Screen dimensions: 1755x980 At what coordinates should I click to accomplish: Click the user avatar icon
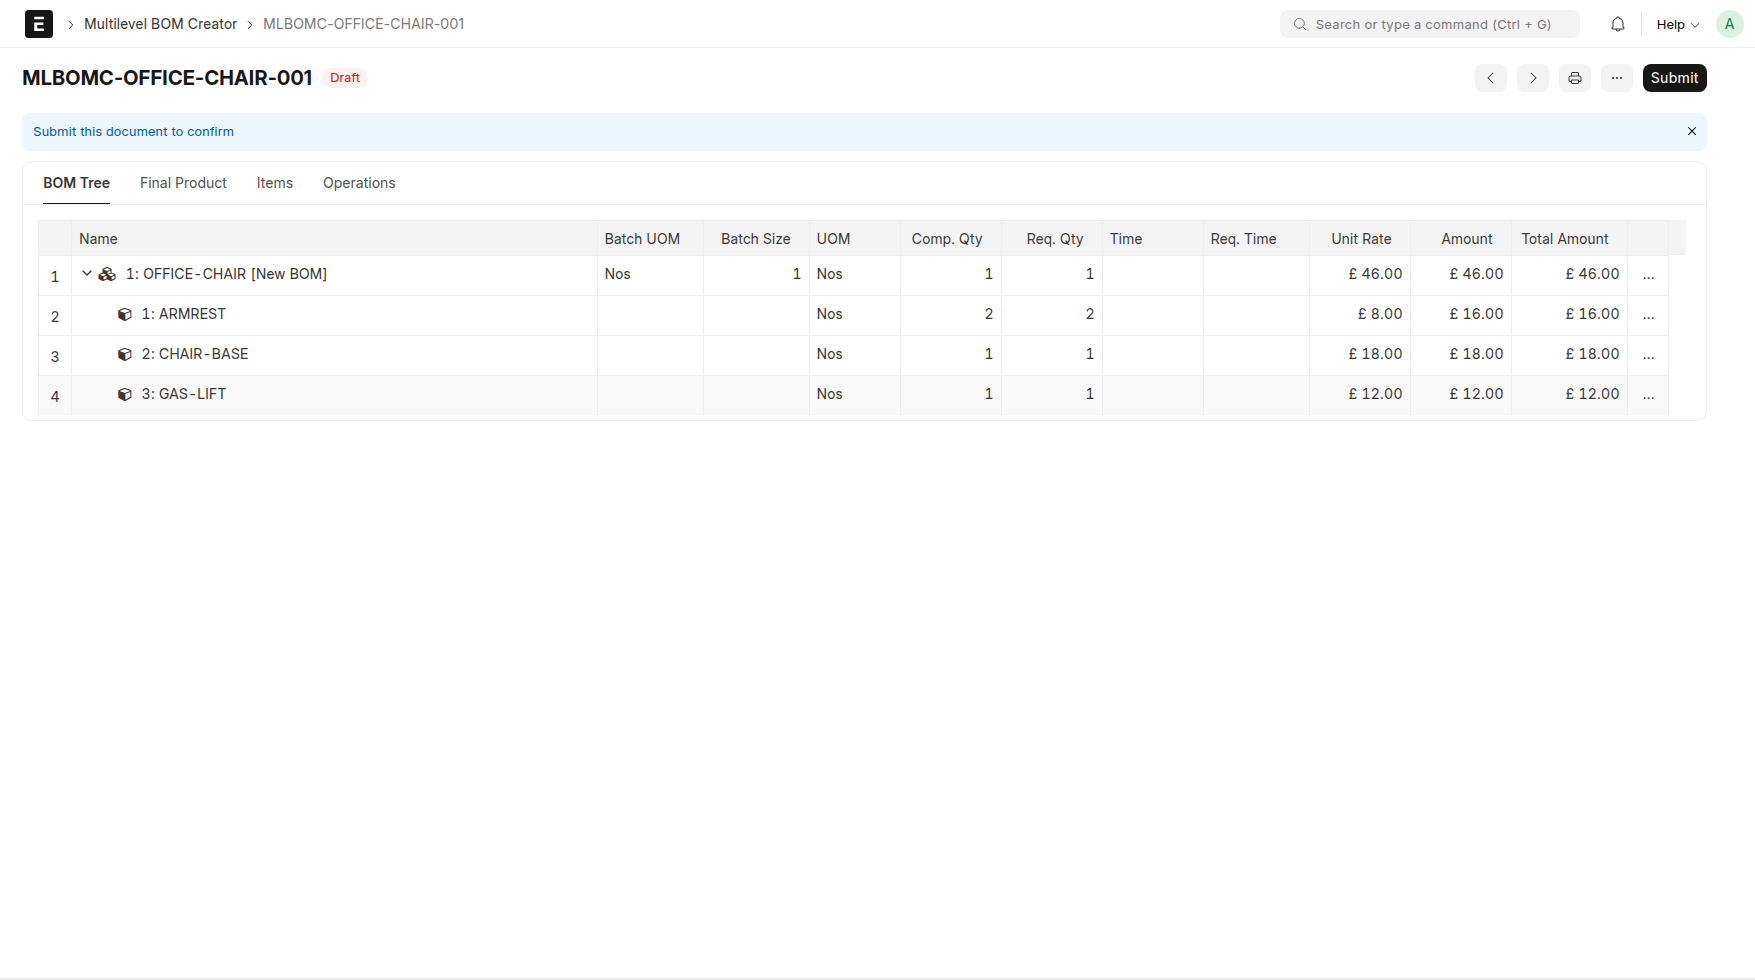click(x=1729, y=24)
